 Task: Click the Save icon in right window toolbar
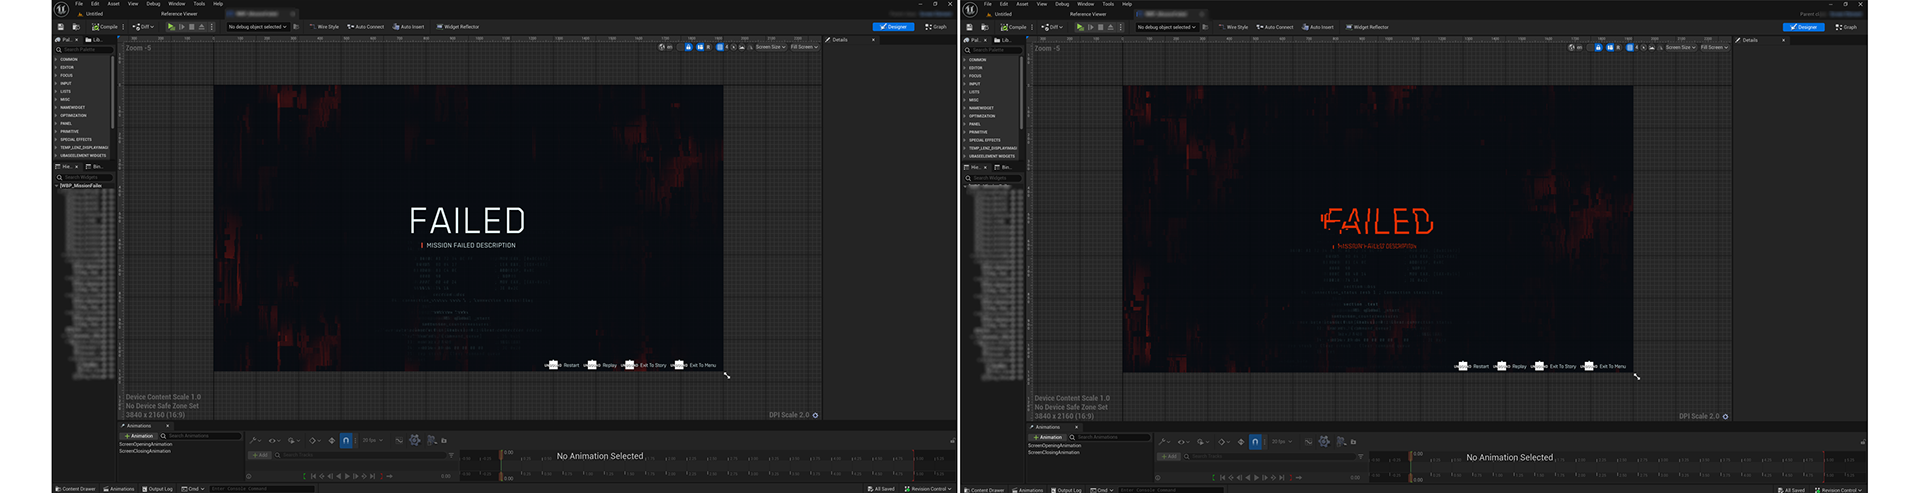pos(969,27)
